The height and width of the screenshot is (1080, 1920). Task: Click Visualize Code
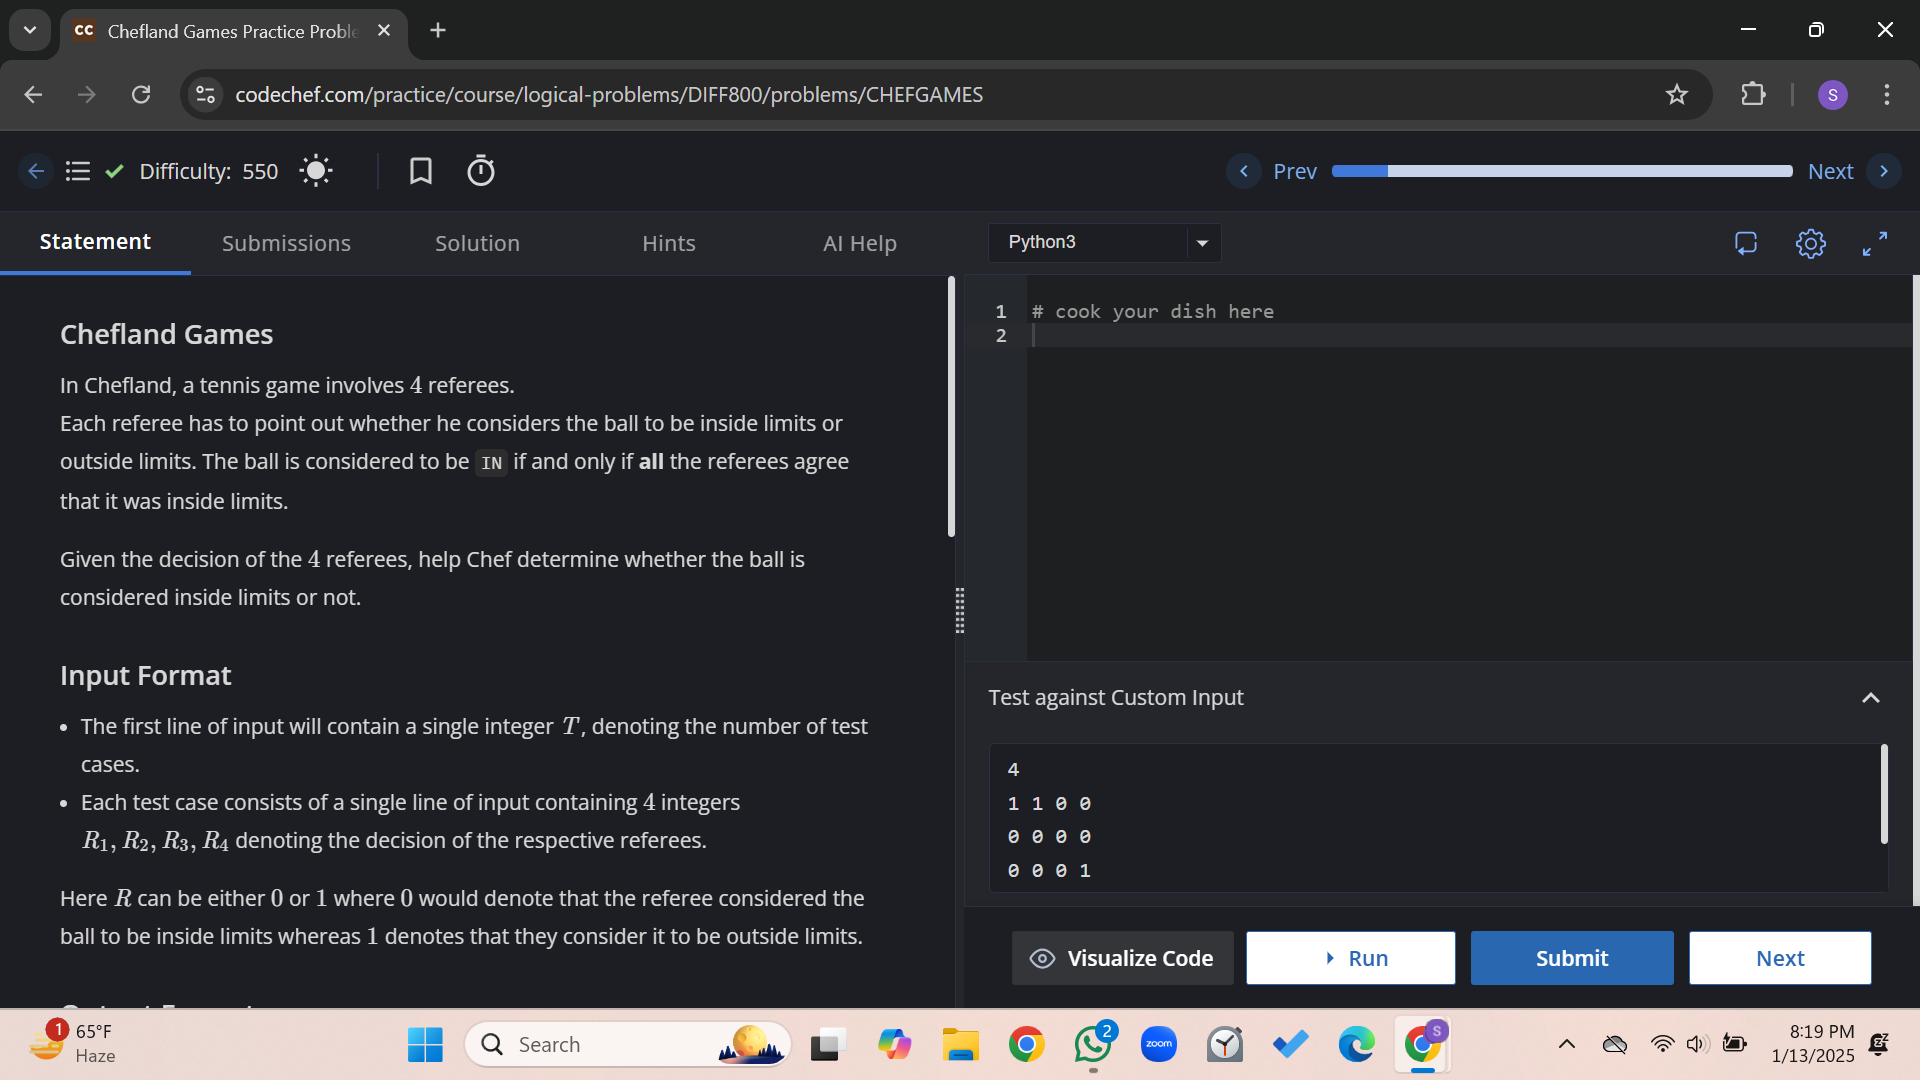click(1121, 957)
